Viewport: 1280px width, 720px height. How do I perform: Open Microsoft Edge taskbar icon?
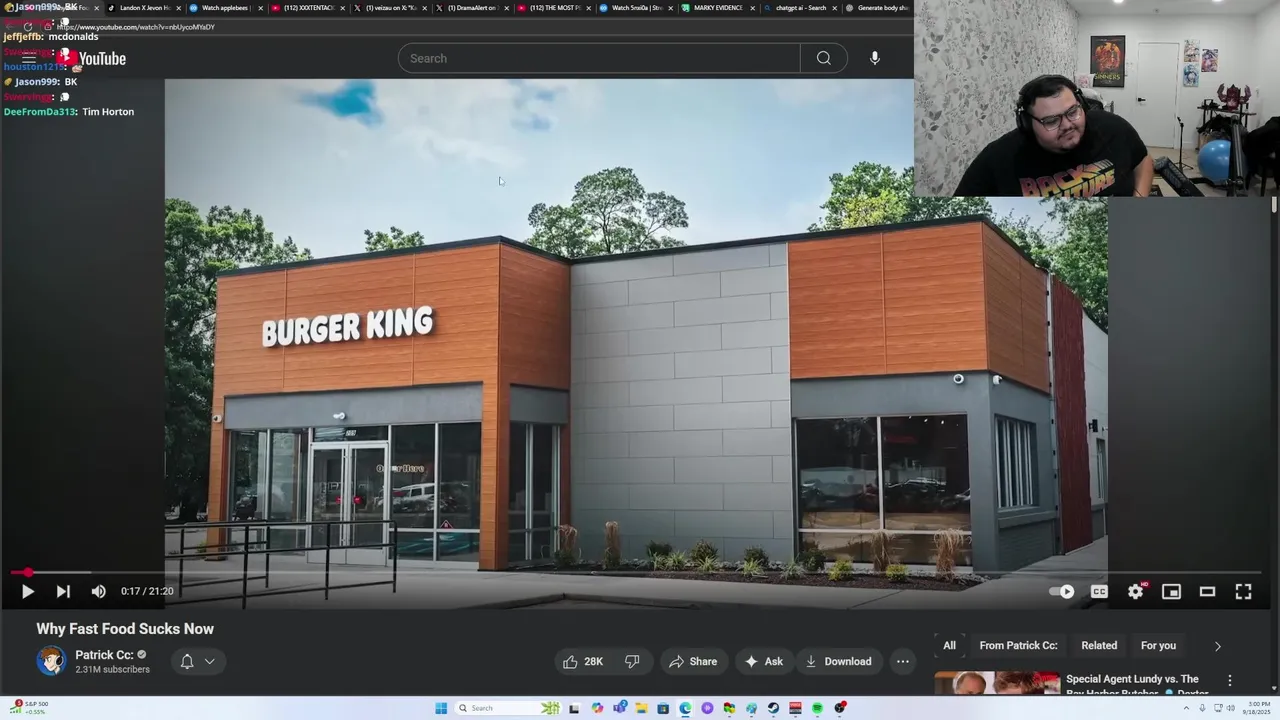click(685, 708)
